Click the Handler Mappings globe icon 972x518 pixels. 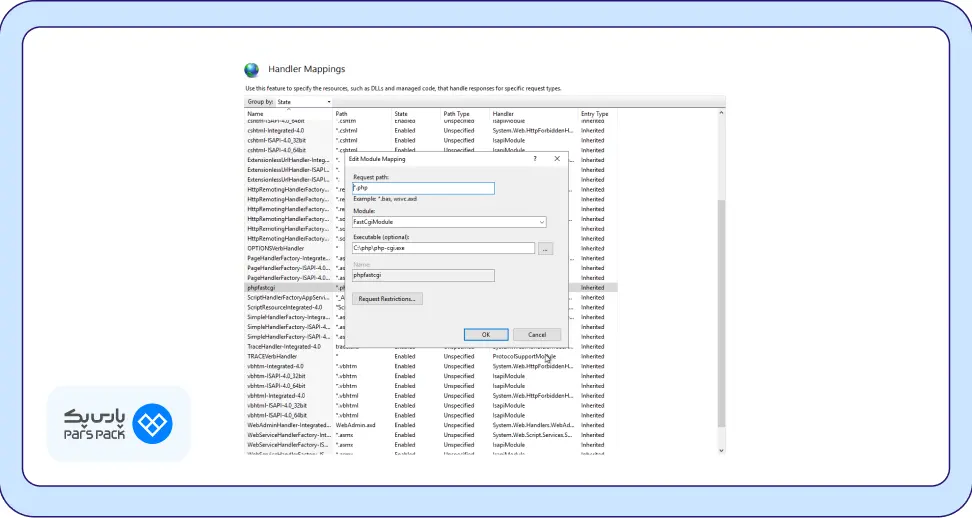click(x=252, y=69)
